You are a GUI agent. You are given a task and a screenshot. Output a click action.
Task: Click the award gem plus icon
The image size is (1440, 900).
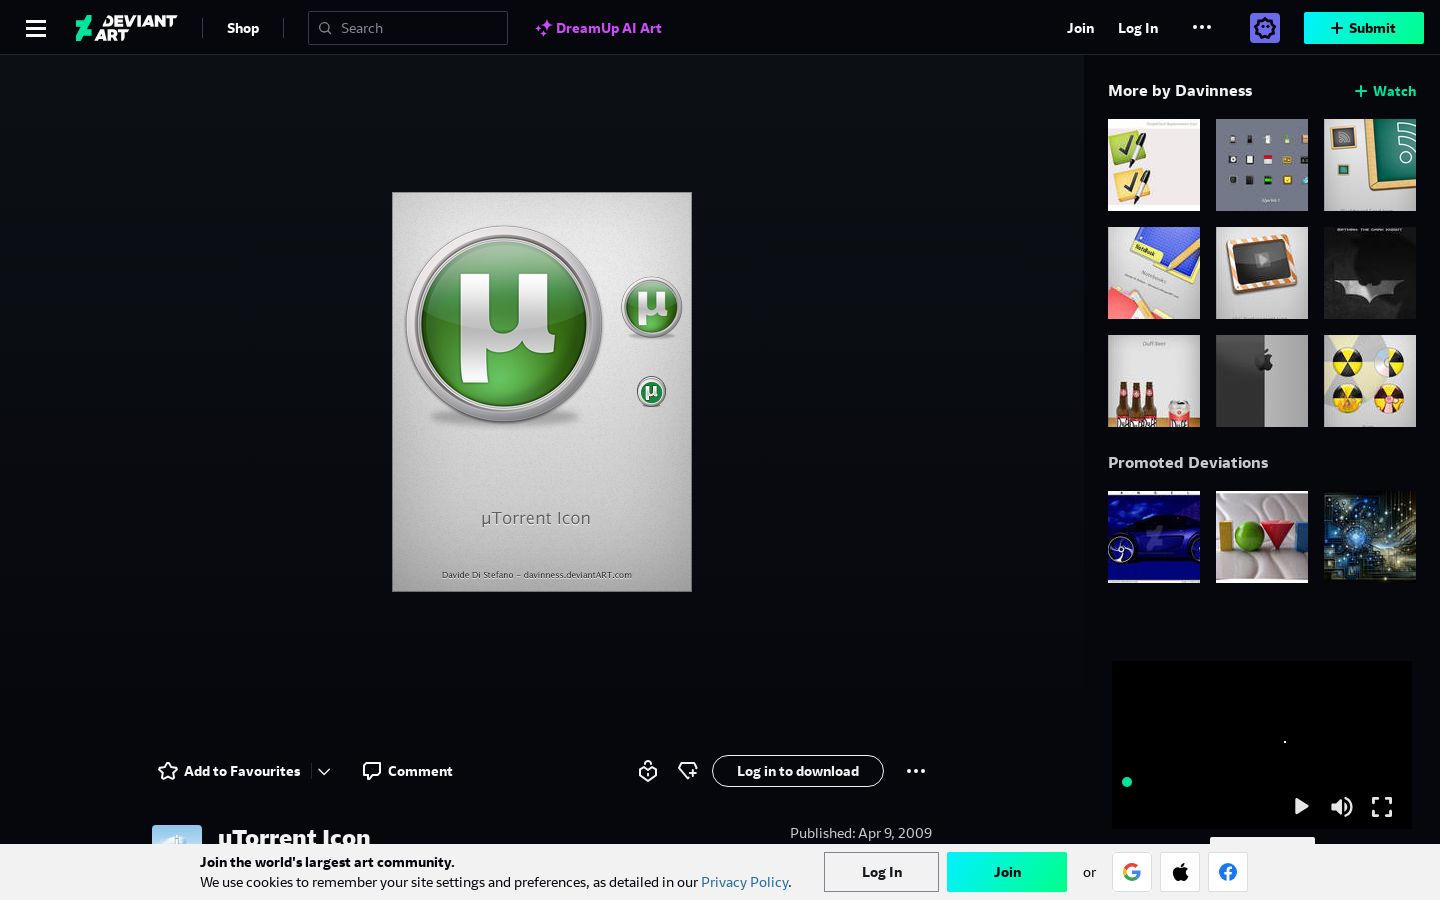pos(688,771)
